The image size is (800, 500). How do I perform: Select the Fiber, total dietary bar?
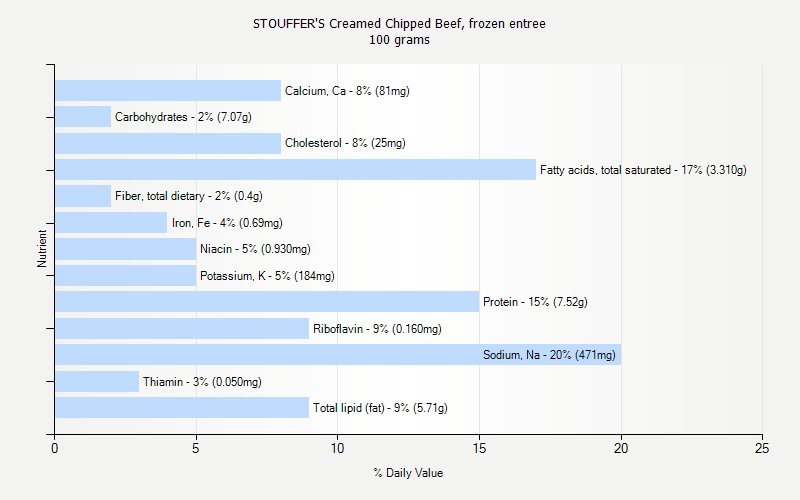[x=83, y=196]
